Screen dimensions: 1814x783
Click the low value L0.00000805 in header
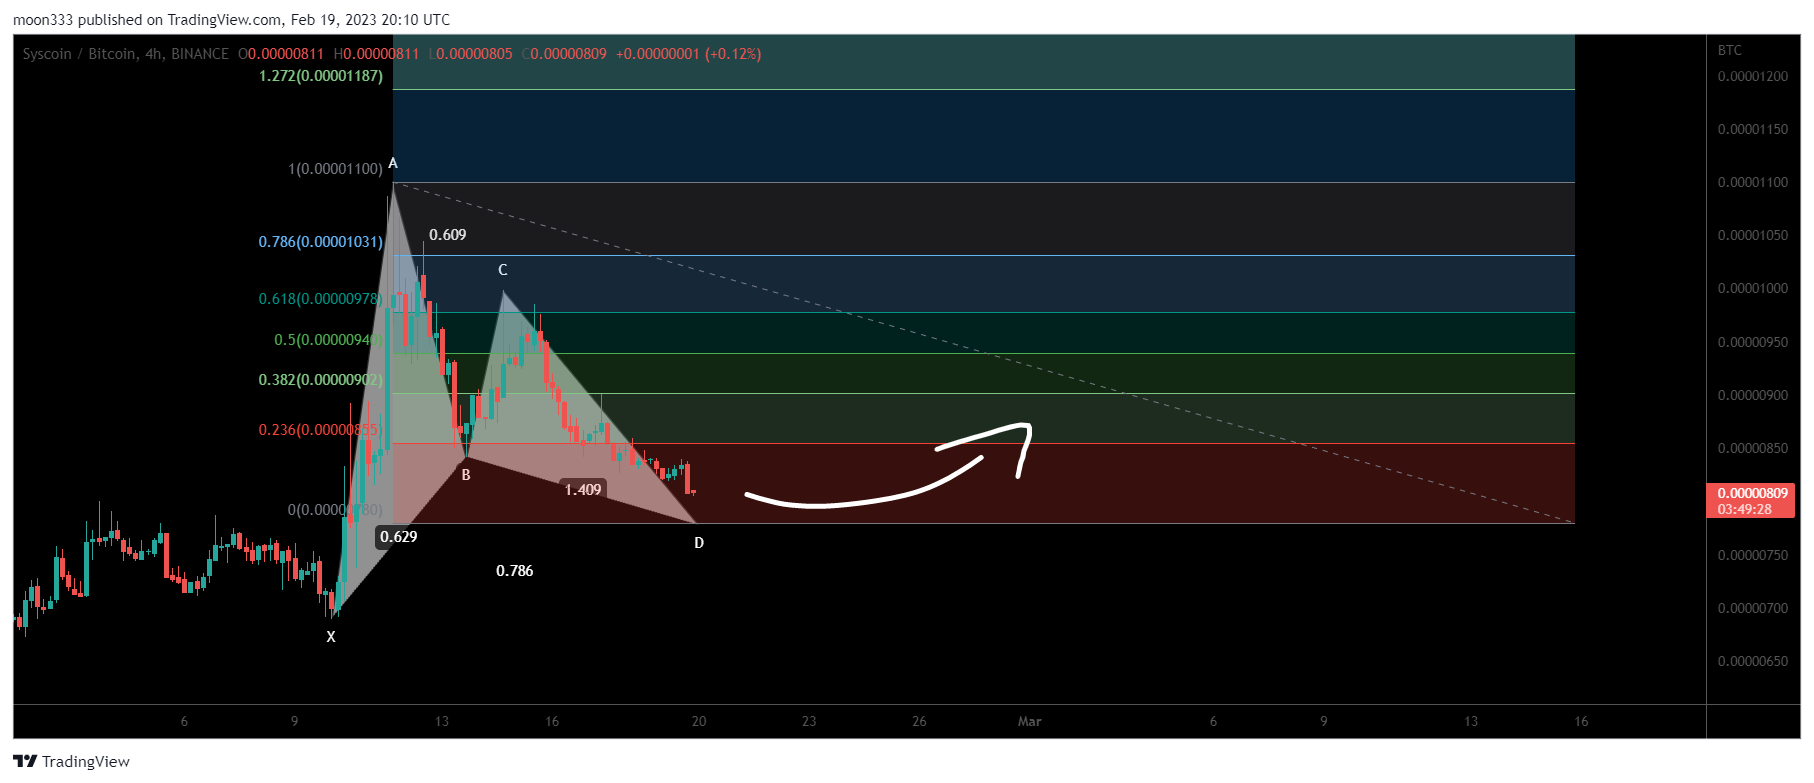point(470,54)
